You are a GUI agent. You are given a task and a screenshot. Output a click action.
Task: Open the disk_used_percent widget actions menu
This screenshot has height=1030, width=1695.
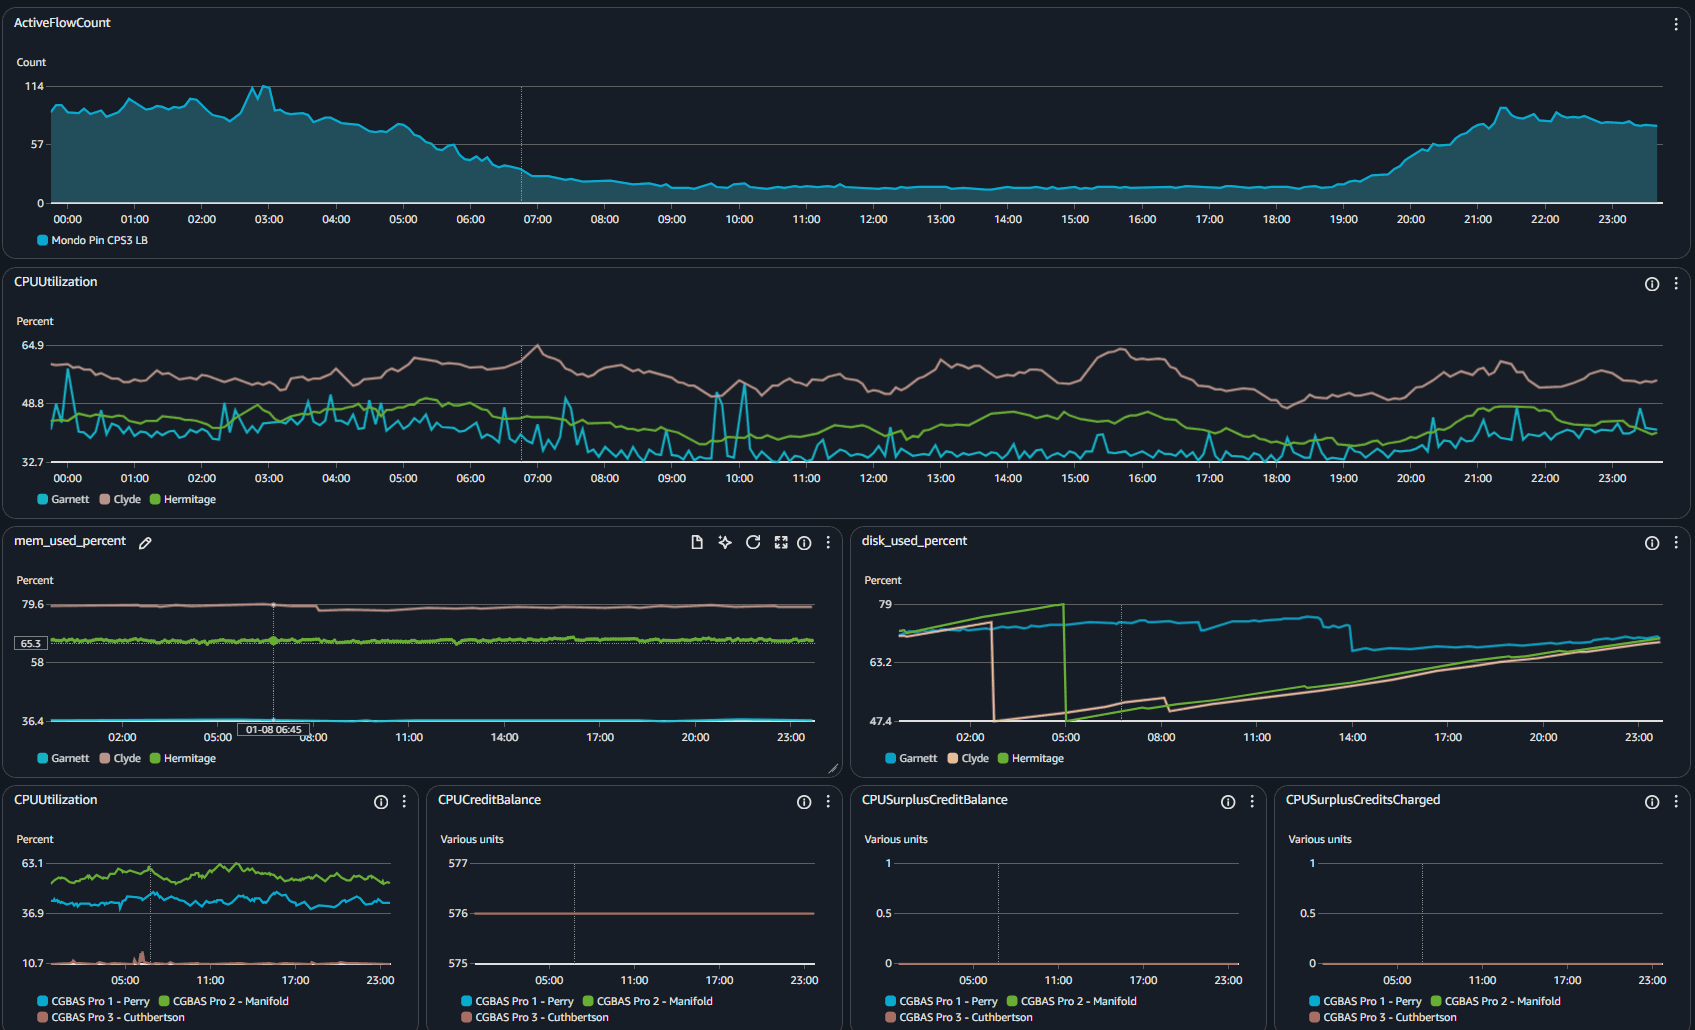pyautogui.click(x=1676, y=543)
